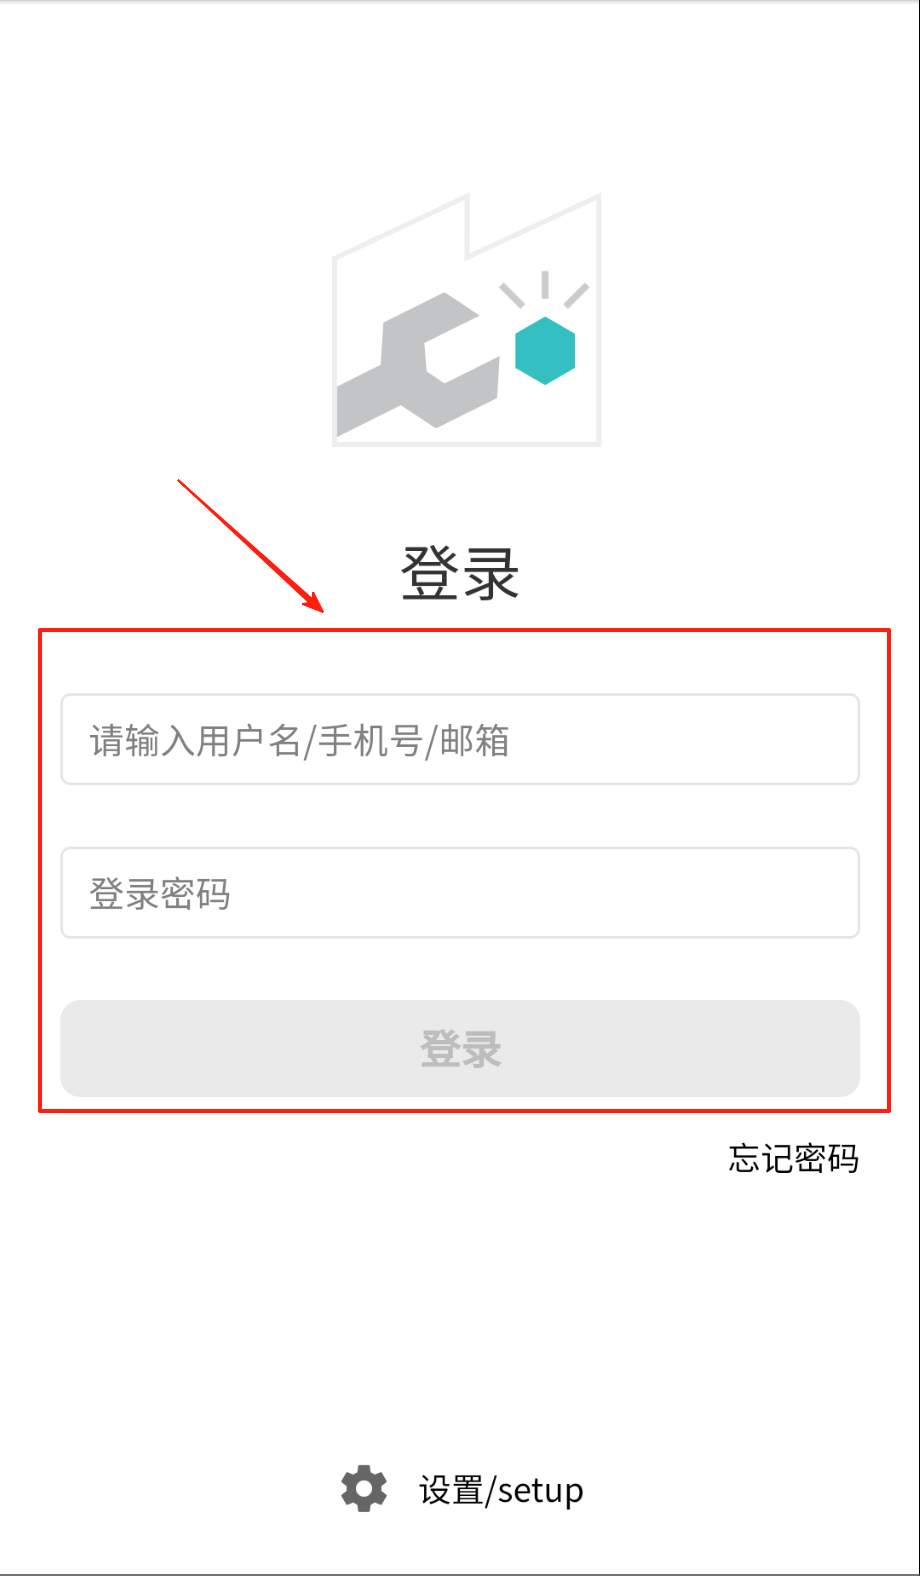Focus the 请输入用户名/手机号/邮箱 input field
The image size is (920, 1576).
460,739
